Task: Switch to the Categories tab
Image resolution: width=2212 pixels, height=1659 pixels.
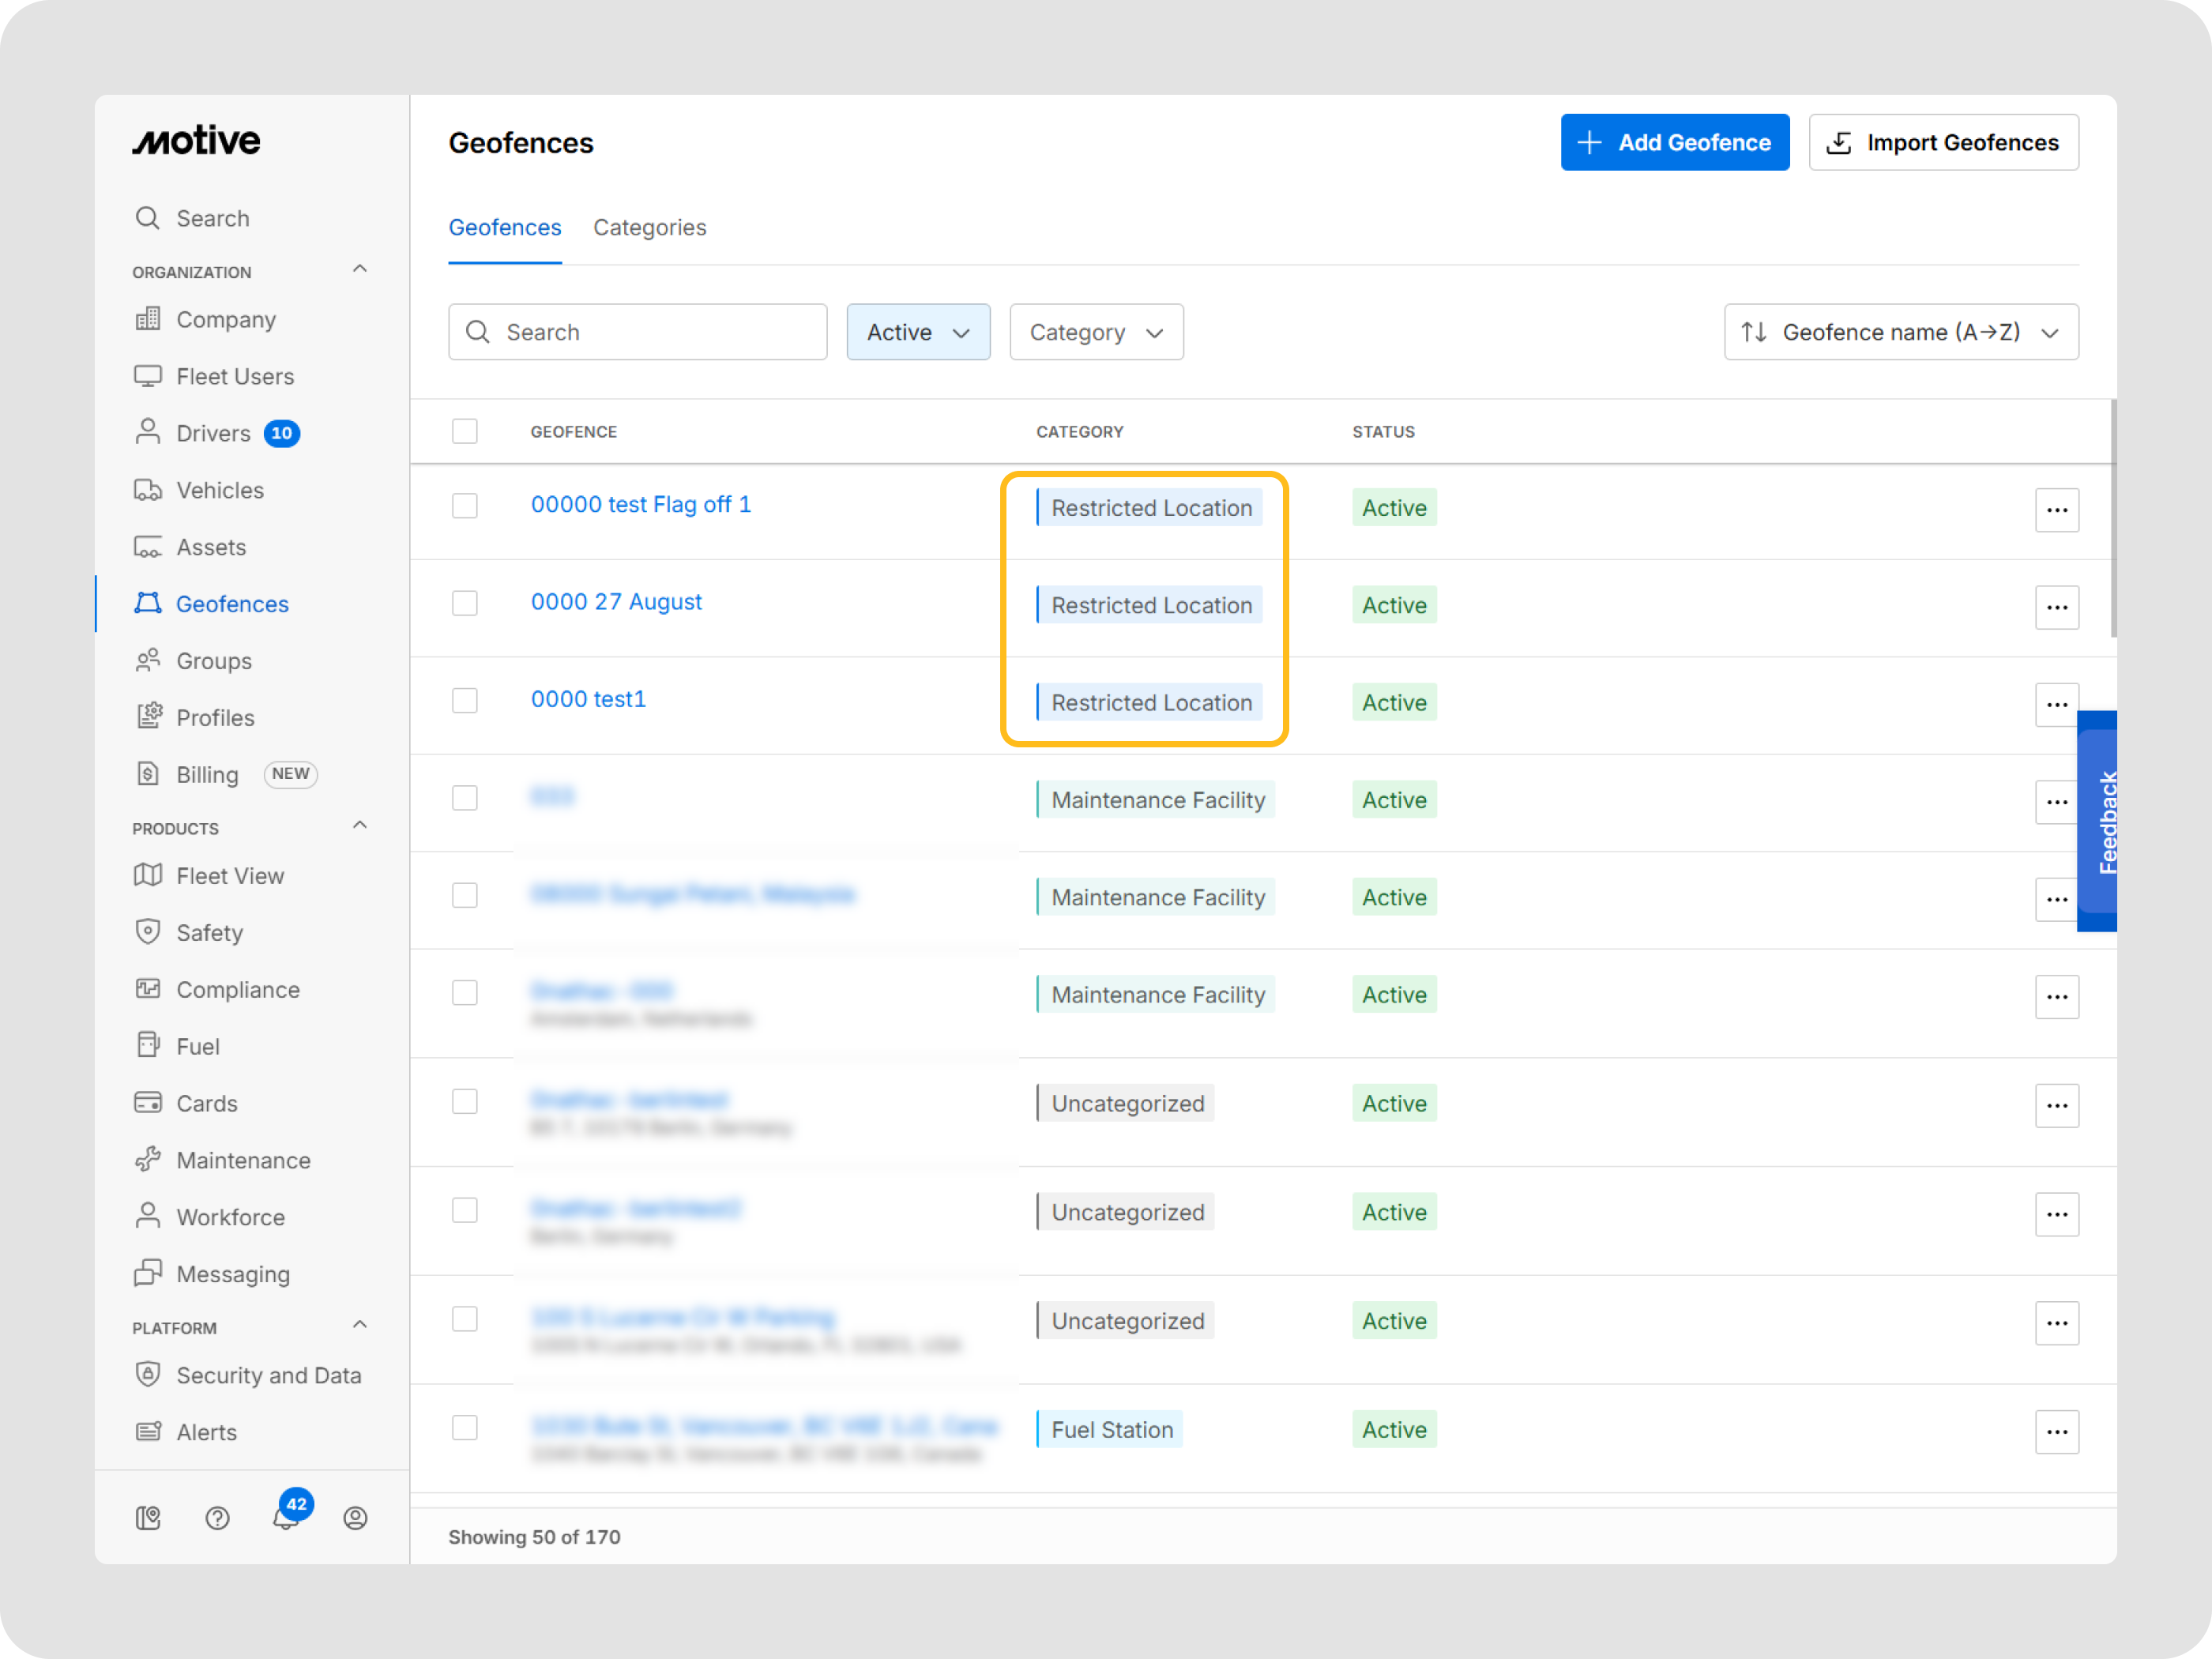Action: (649, 228)
